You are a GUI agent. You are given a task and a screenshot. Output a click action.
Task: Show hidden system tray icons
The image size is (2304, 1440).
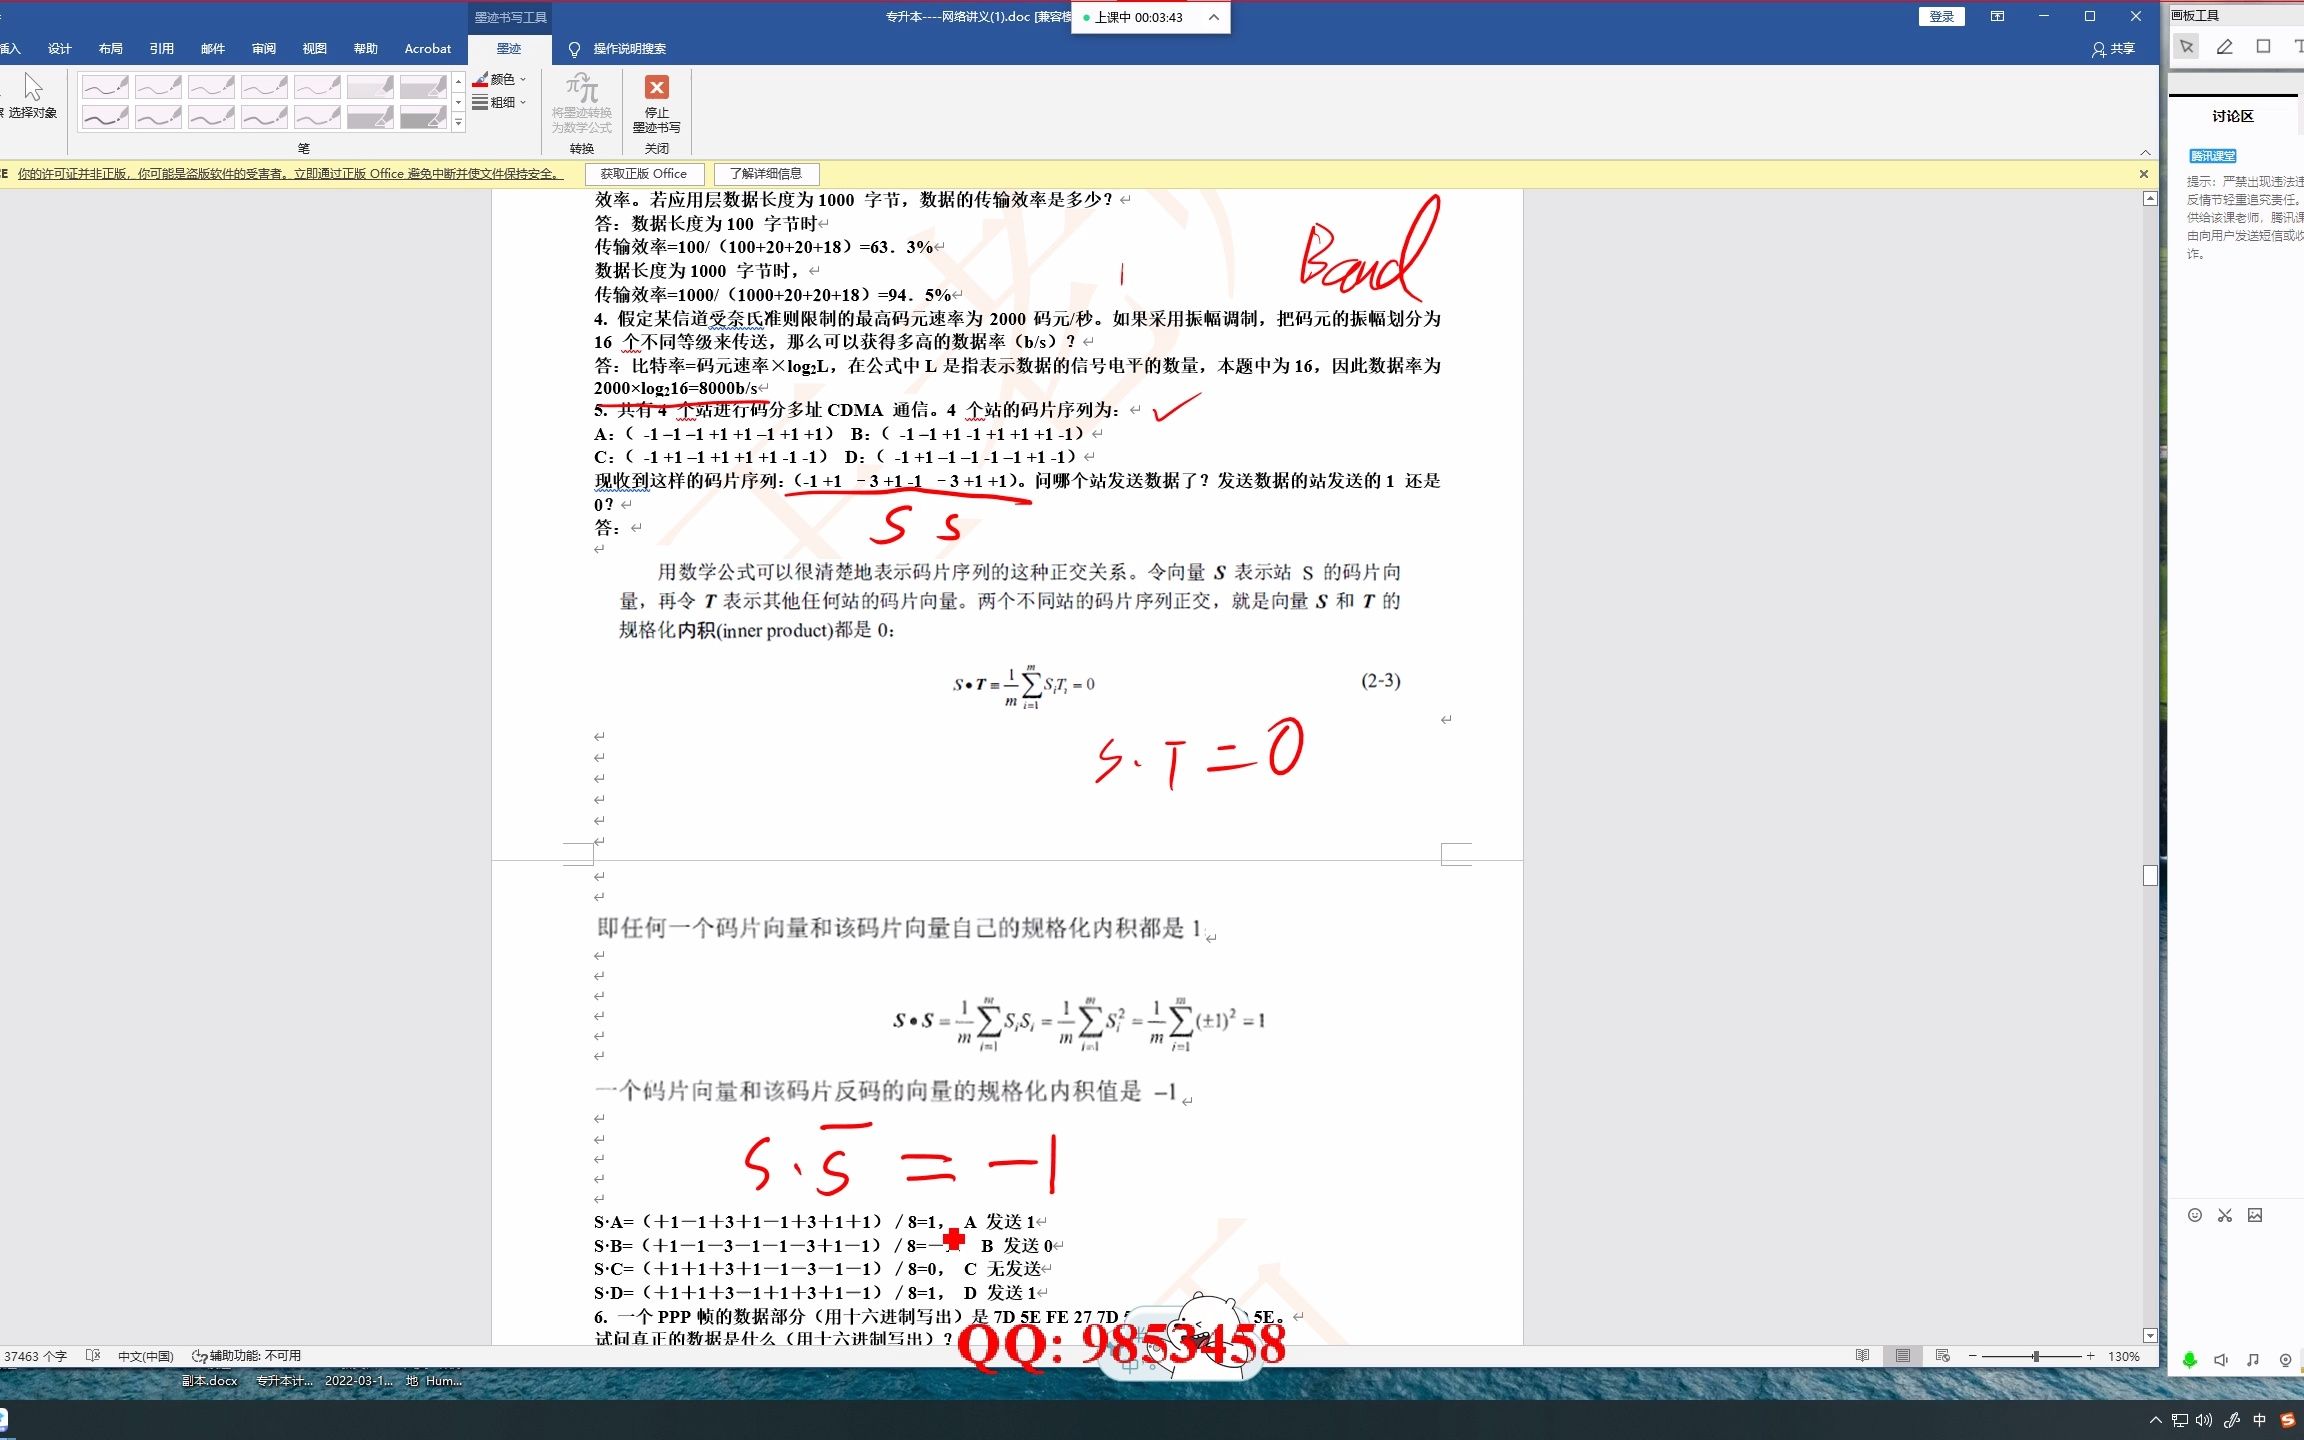pos(2155,1420)
